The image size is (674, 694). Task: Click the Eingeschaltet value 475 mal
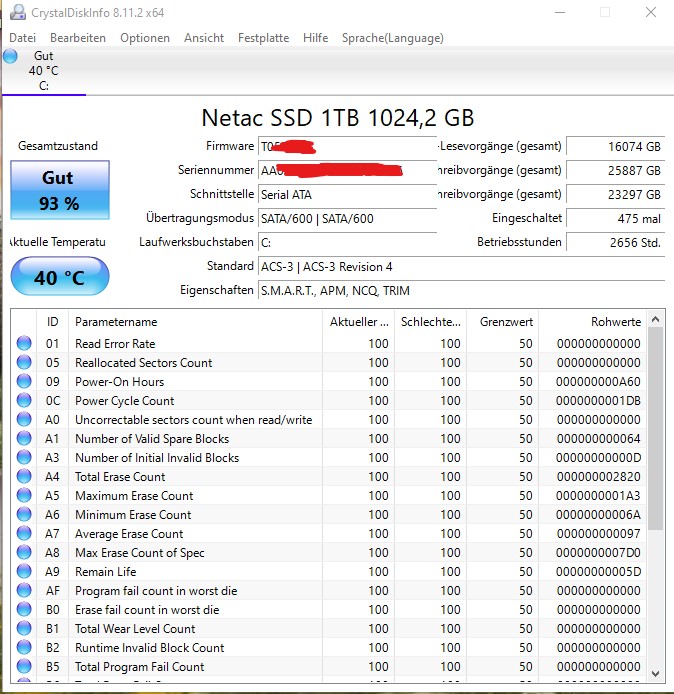[x=616, y=218]
